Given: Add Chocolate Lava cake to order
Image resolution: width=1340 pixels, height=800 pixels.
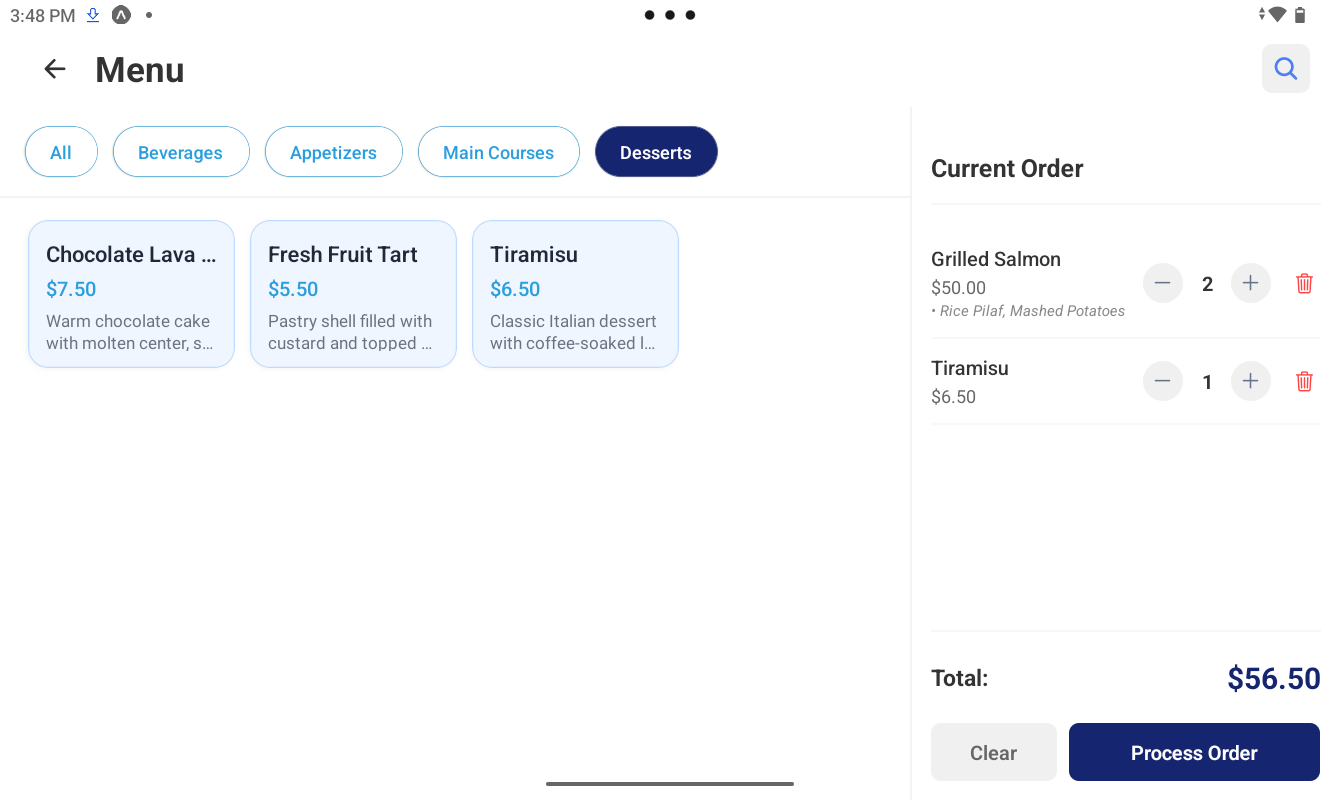Looking at the screenshot, I should click(x=131, y=294).
